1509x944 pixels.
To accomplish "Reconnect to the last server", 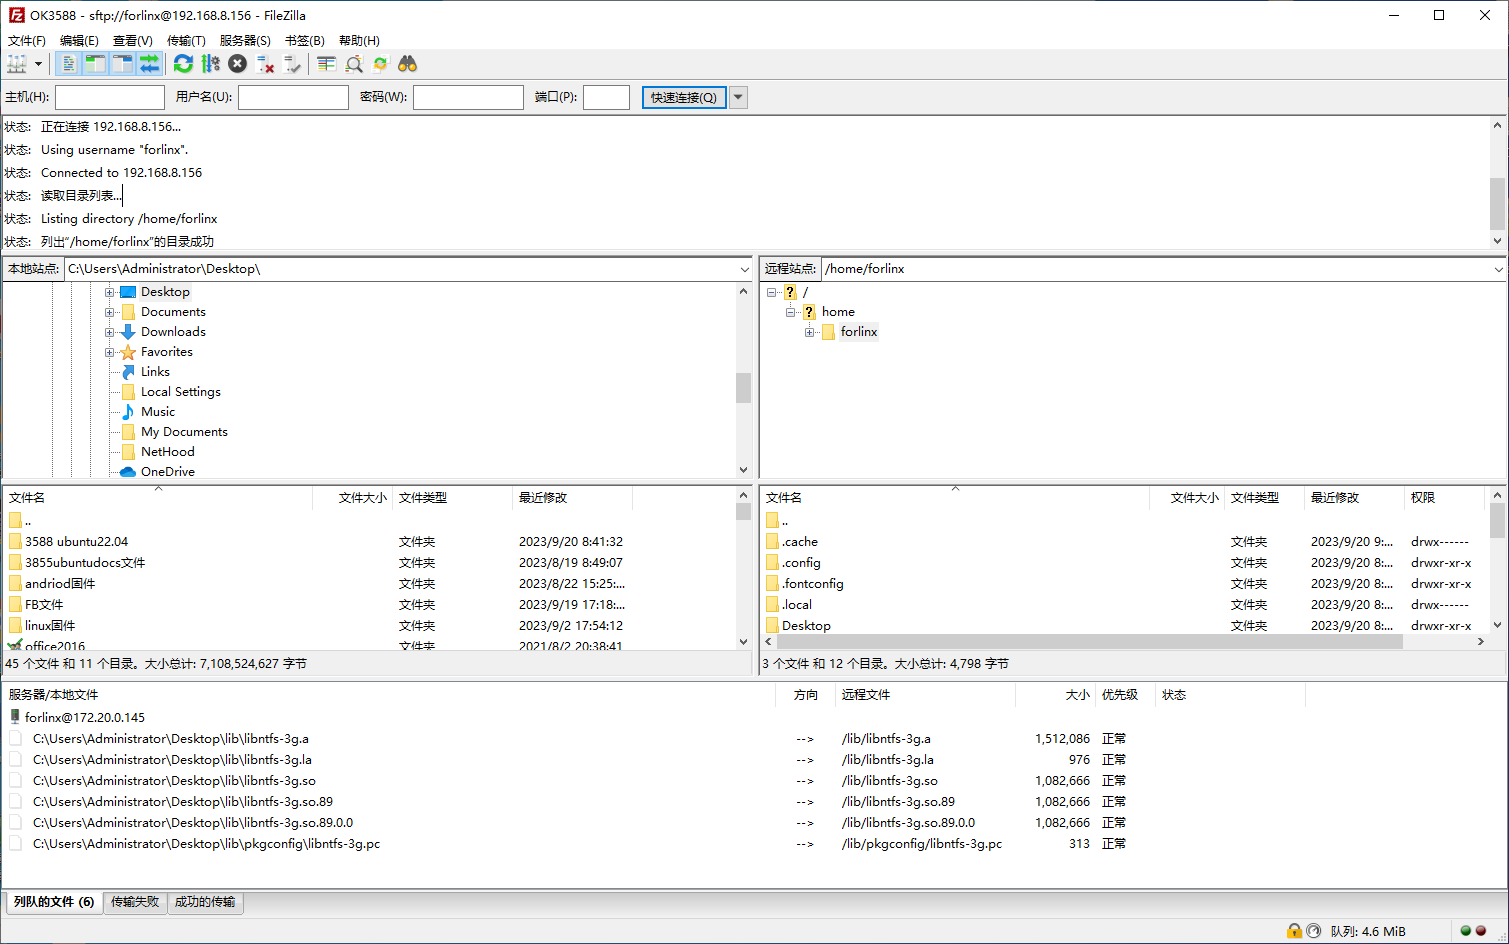I will pos(292,64).
